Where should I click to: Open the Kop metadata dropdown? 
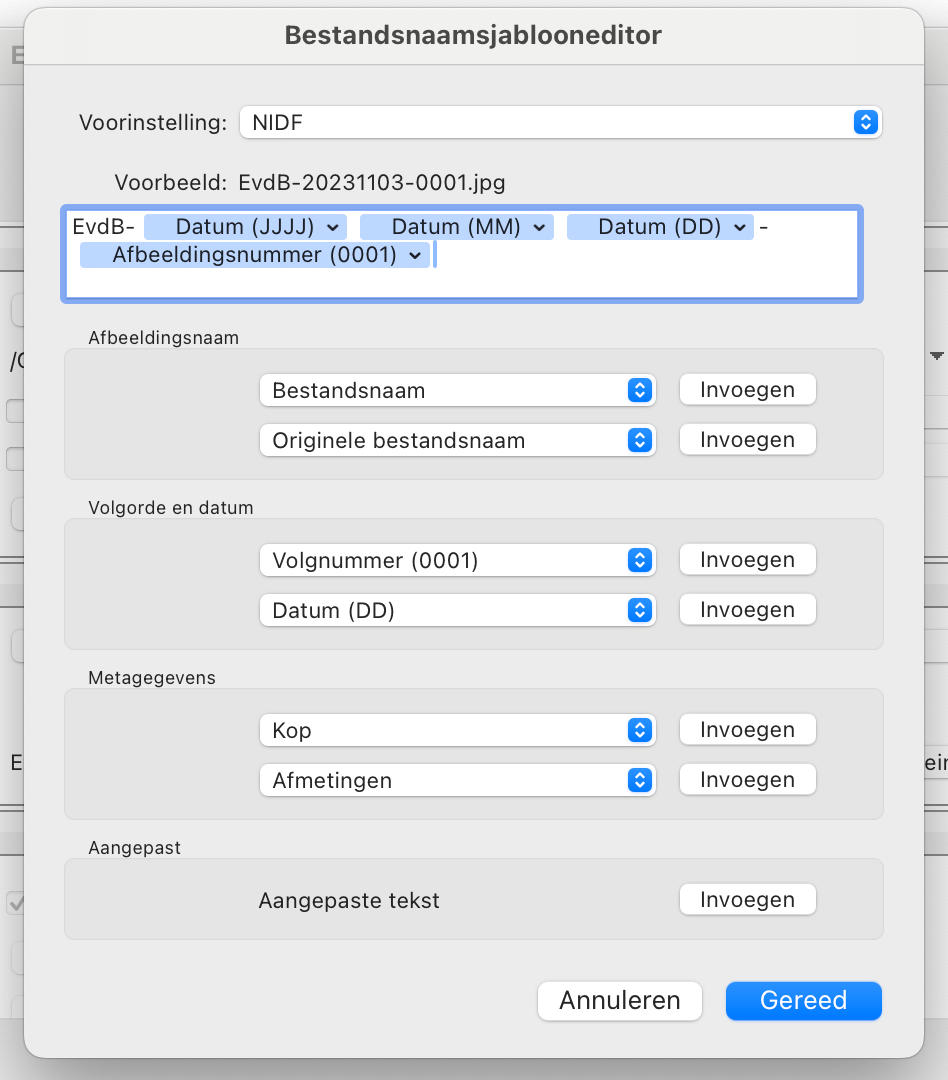(x=457, y=730)
